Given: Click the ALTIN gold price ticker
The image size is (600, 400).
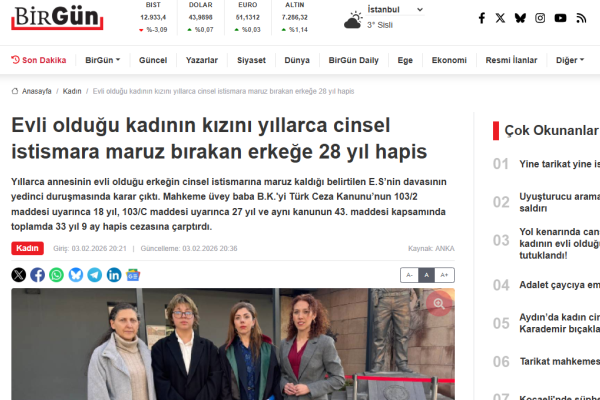Looking at the screenshot, I should pyautogui.click(x=295, y=17).
